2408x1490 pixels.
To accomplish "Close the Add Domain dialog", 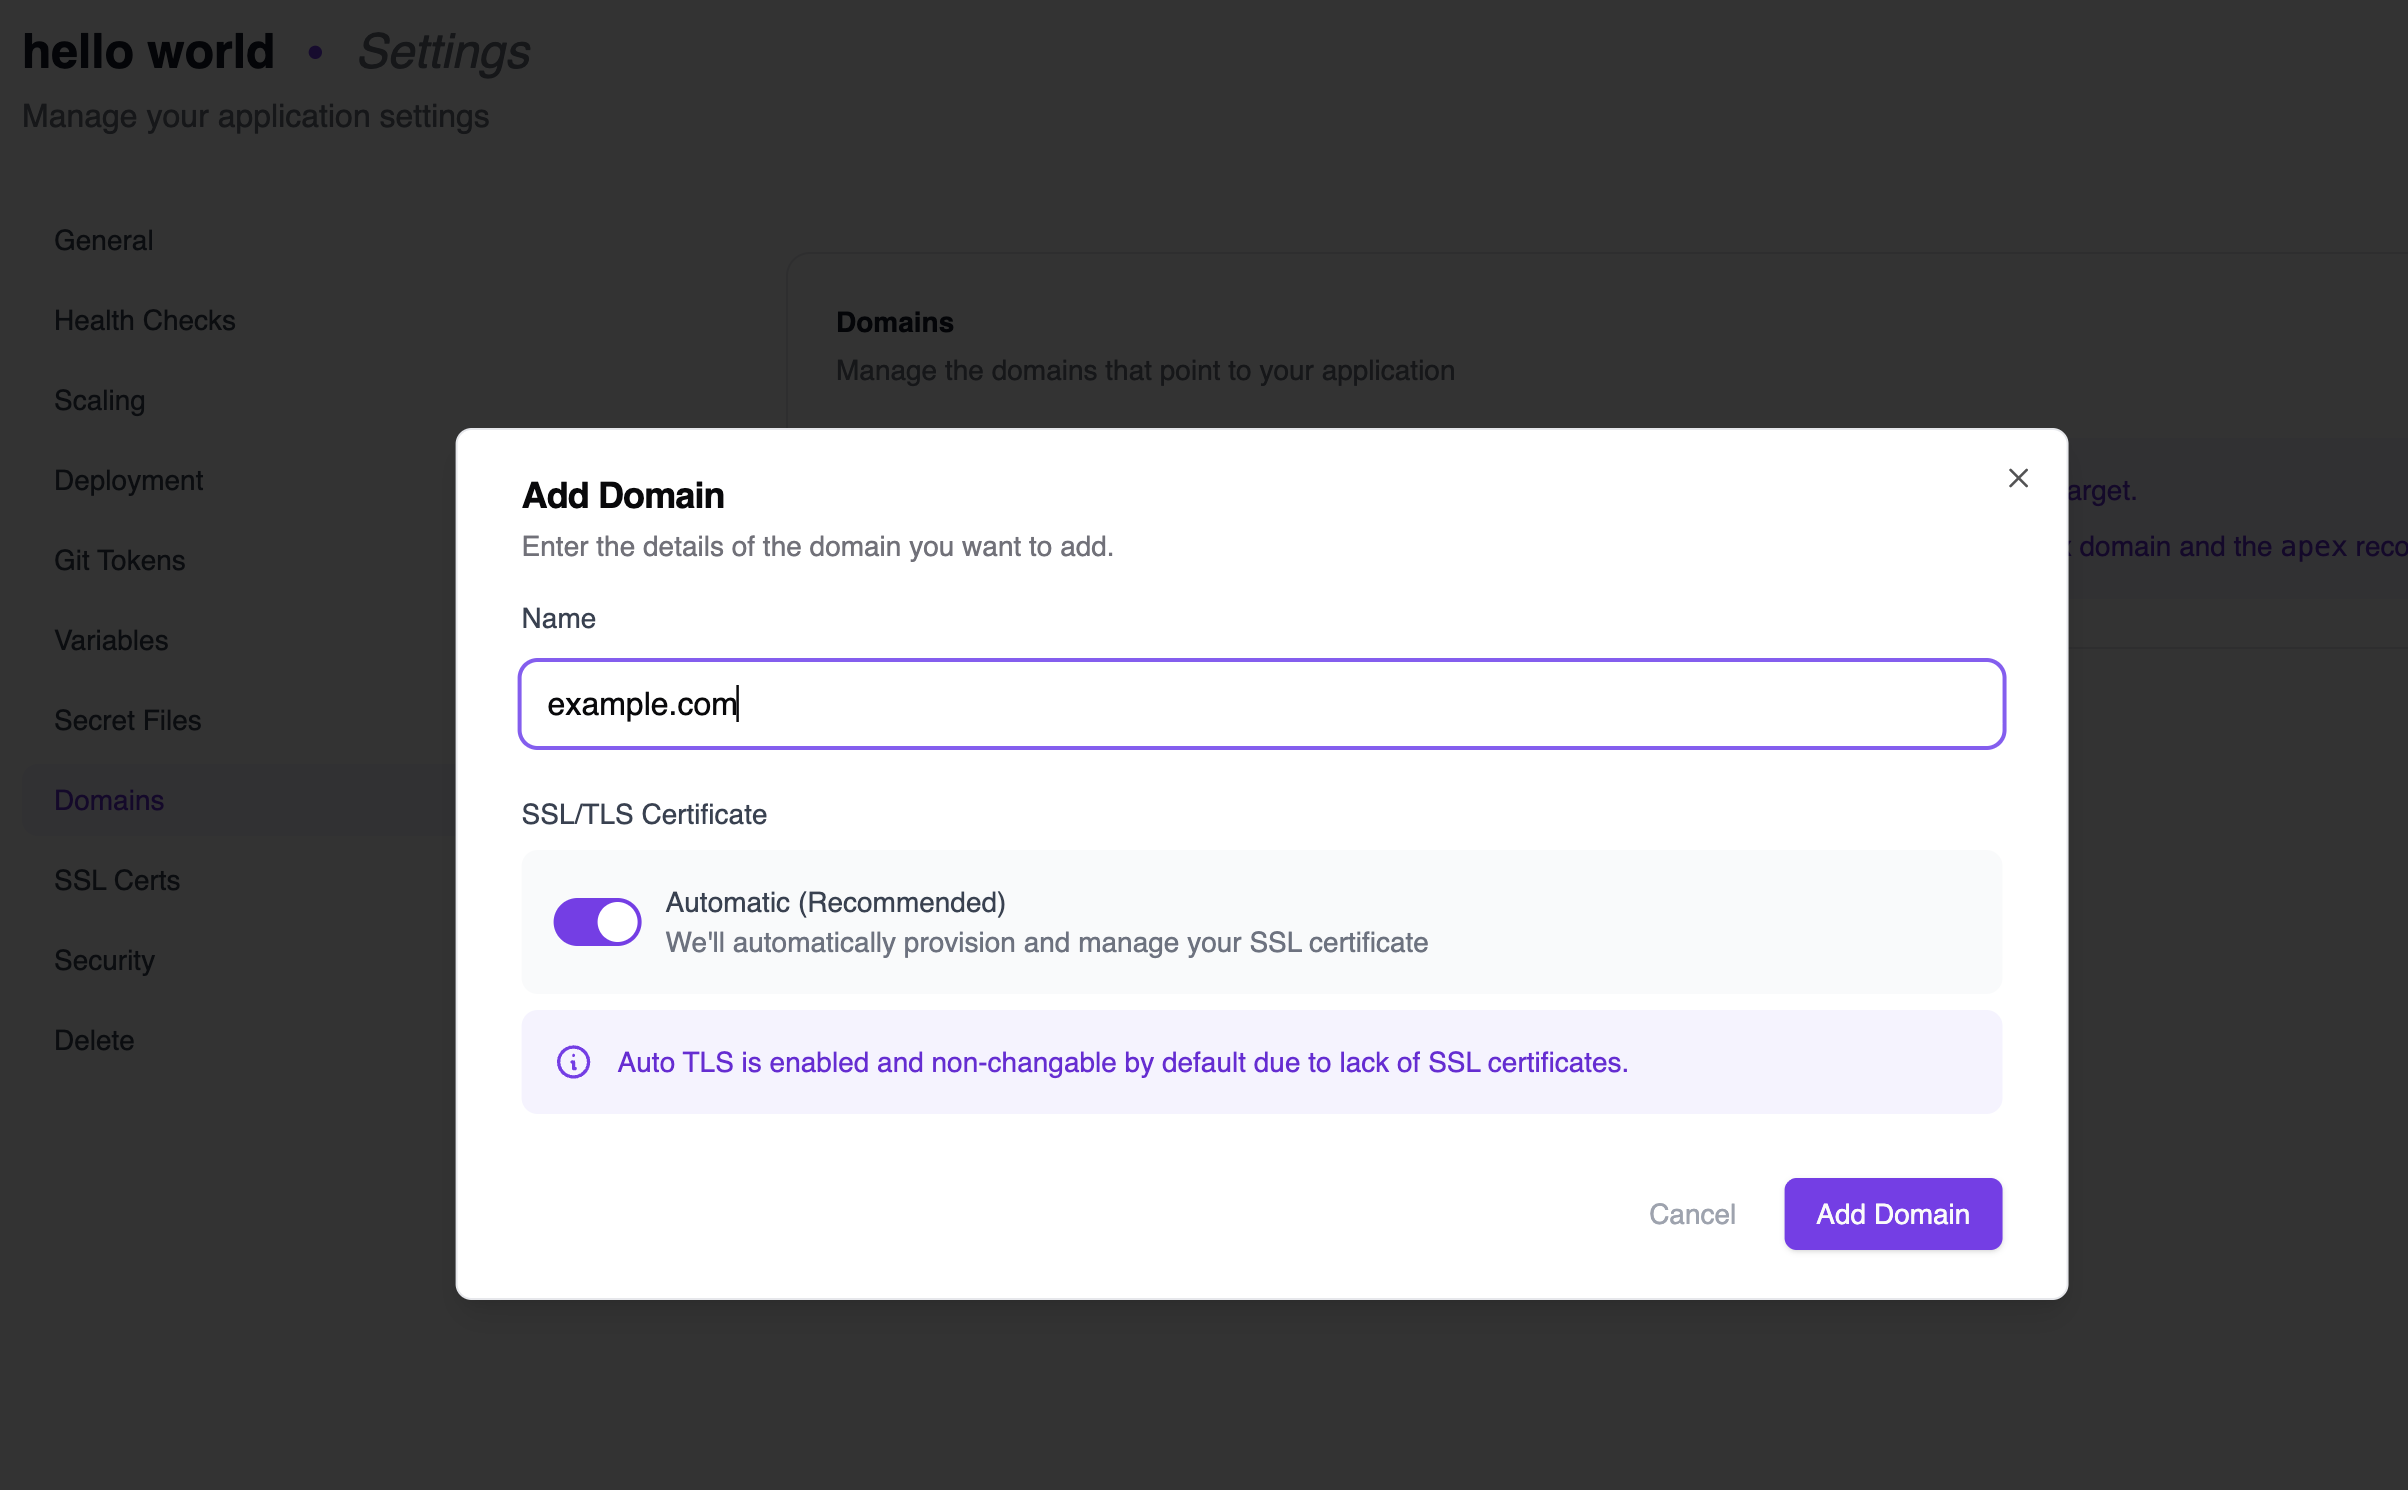I will coord(2018,478).
